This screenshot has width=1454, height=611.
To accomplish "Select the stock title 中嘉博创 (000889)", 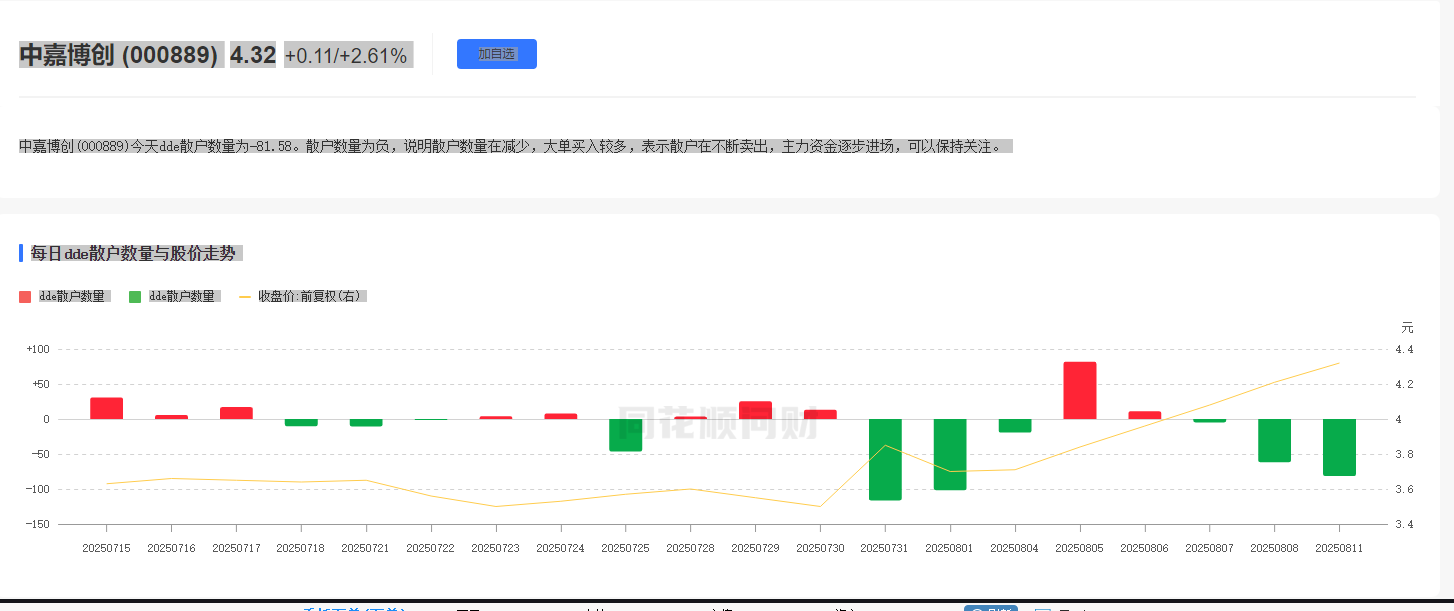I will pos(119,55).
